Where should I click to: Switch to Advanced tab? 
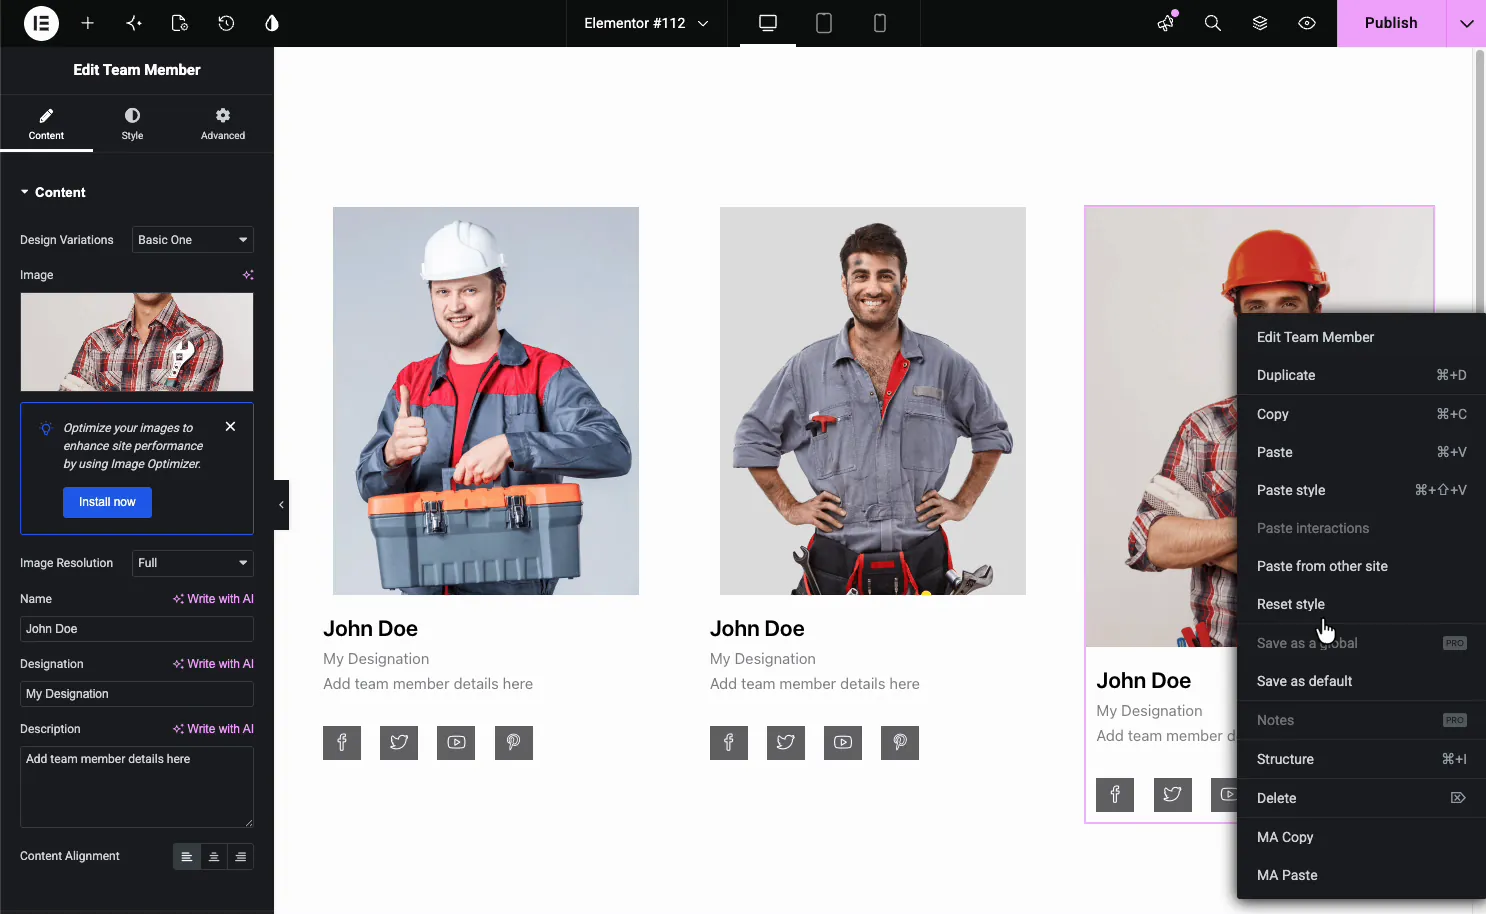point(223,124)
